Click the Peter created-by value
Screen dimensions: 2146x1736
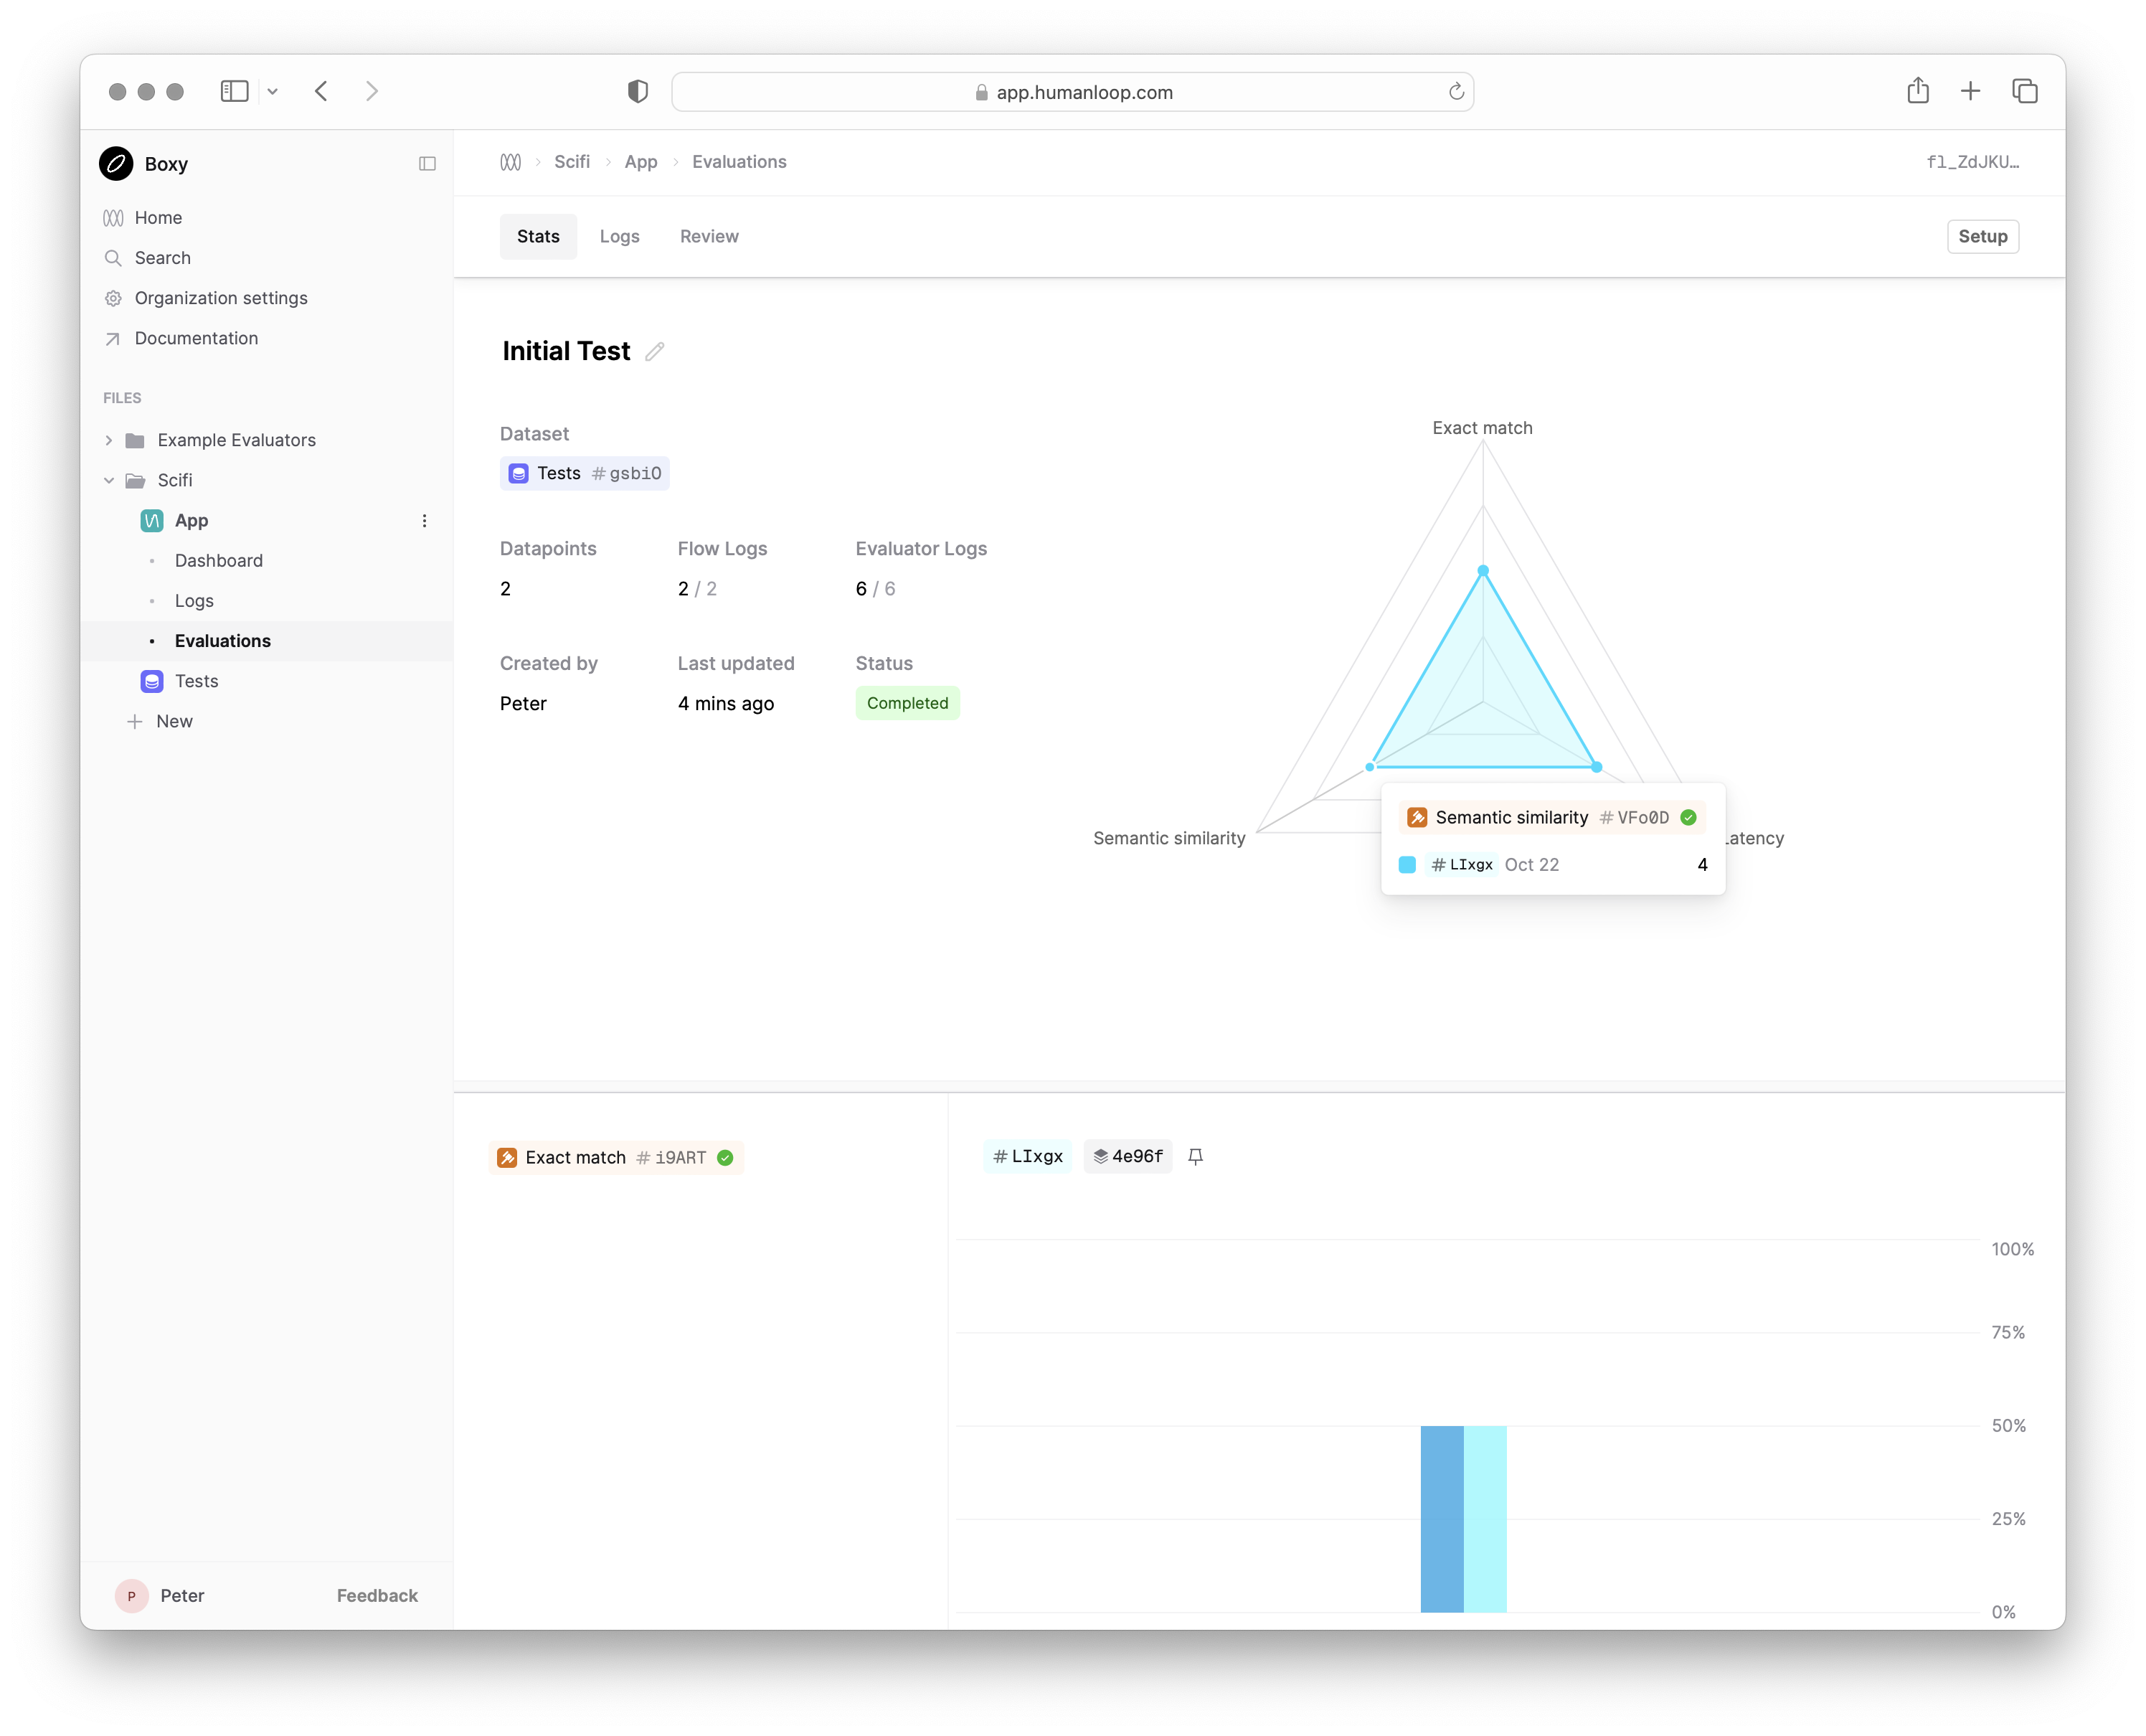click(523, 703)
